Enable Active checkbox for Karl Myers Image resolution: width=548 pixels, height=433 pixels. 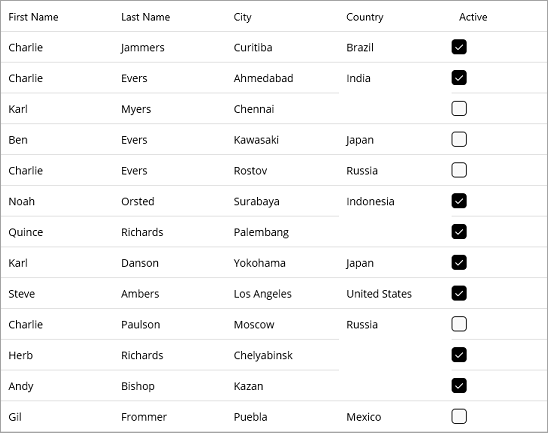[x=459, y=108]
